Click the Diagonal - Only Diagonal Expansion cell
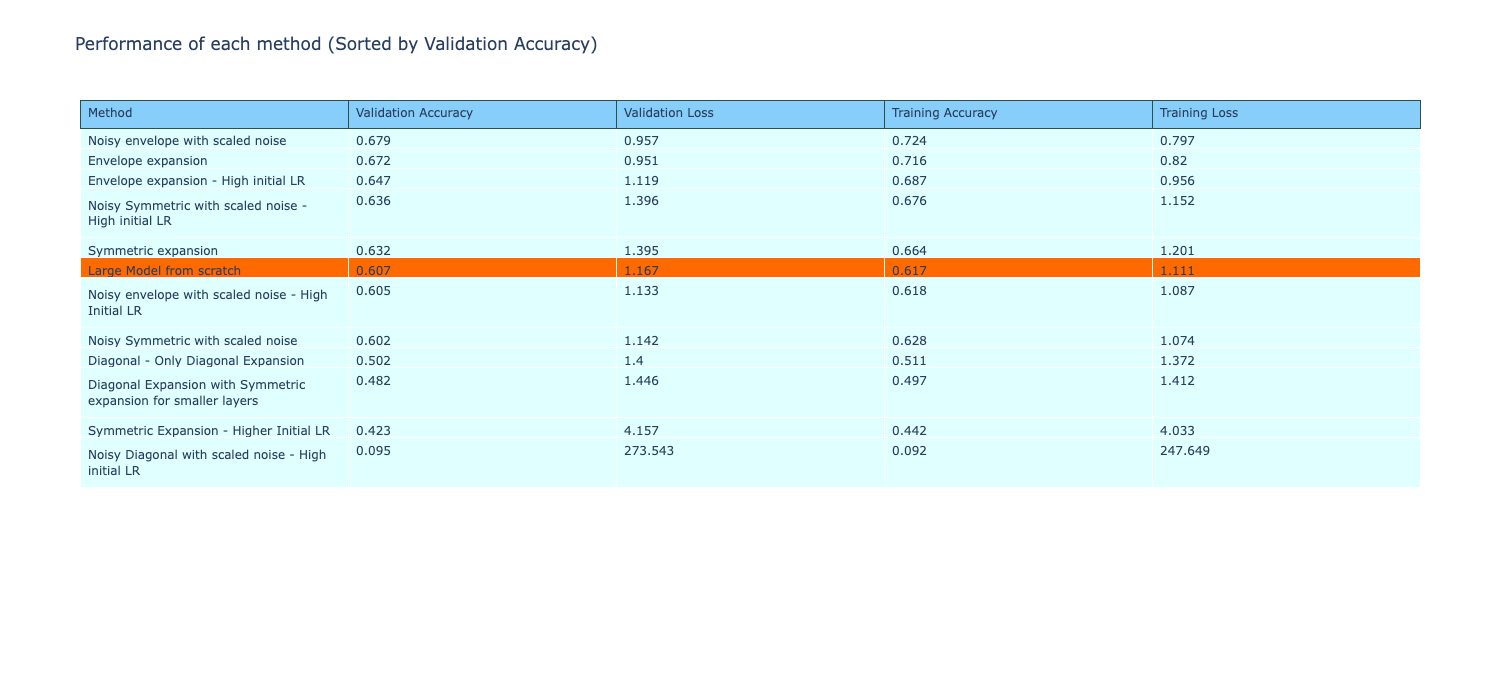Screen dimensions: 1500x700 point(196,360)
